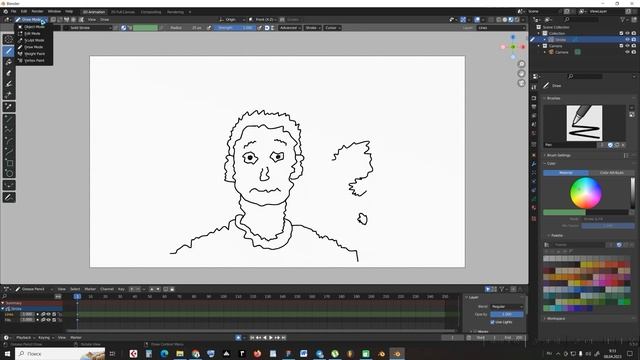Select the Color Attribute mode button
Image resolution: width=640 pixels, height=360 pixels.
point(611,173)
